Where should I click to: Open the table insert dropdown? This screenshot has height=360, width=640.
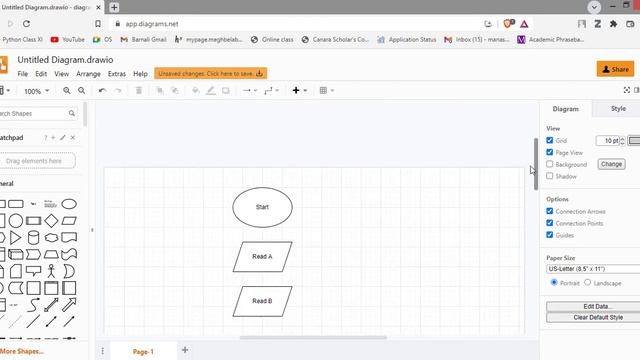tap(327, 91)
